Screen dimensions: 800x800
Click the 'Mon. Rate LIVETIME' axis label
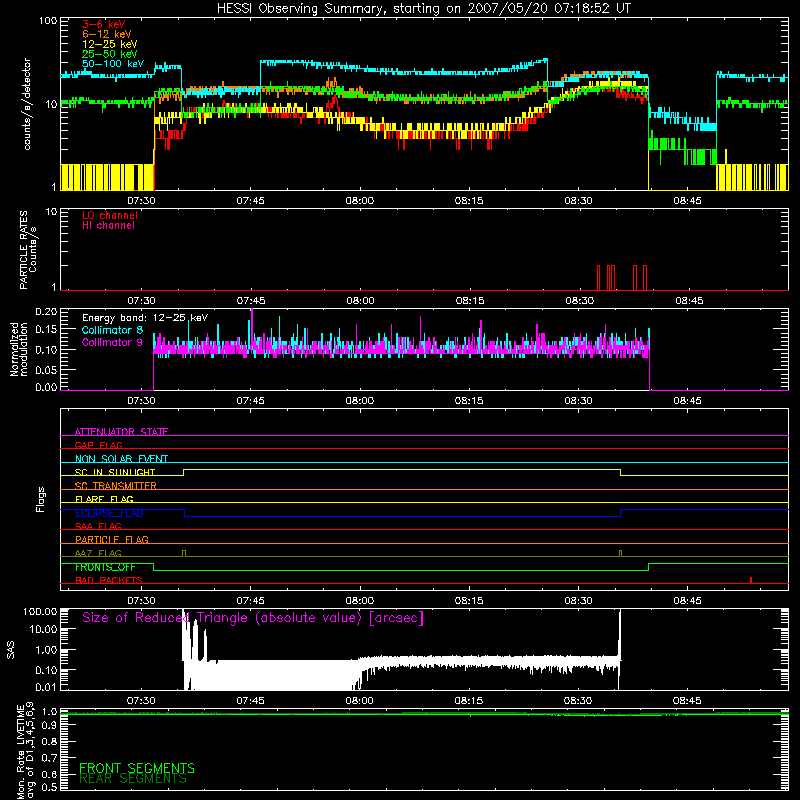point(20,751)
